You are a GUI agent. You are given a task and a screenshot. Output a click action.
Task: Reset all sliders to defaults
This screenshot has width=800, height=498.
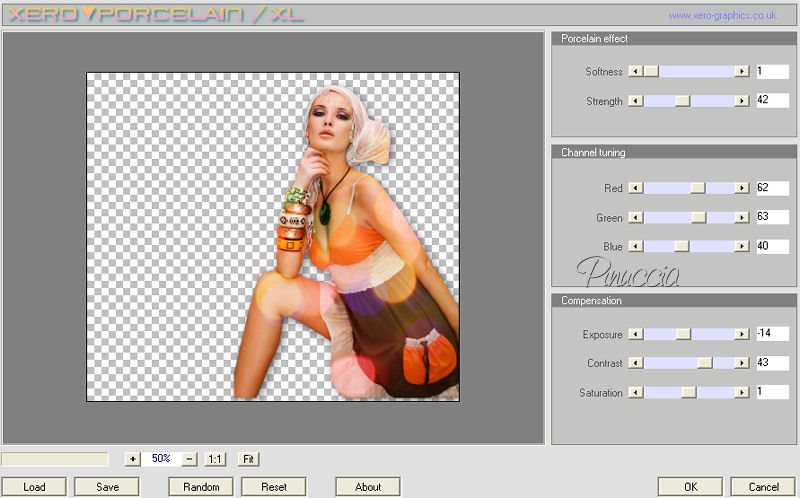click(274, 487)
